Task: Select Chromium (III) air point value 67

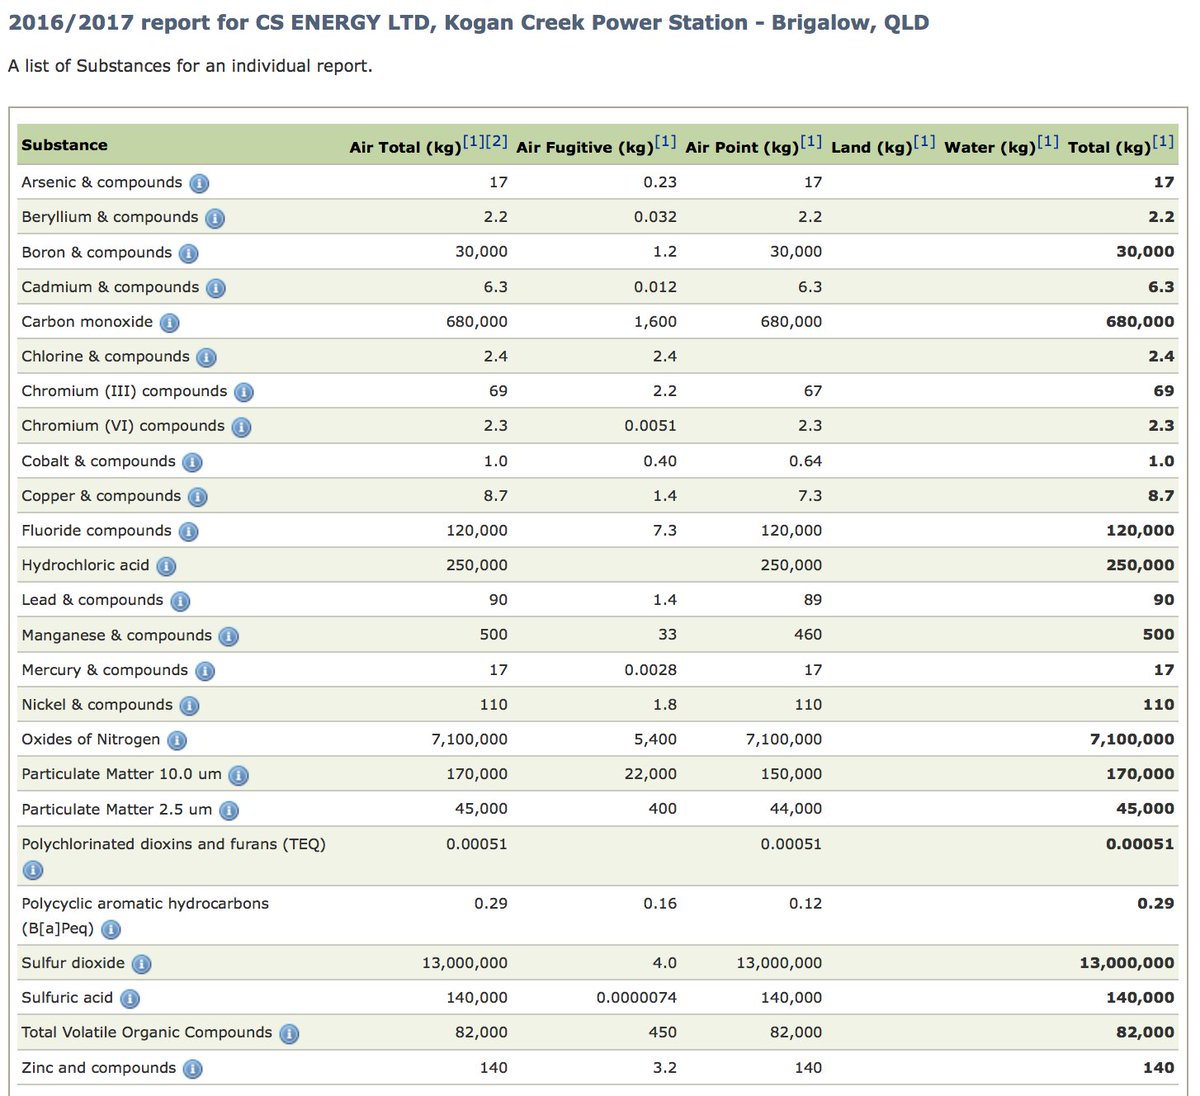Action: (813, 391)
